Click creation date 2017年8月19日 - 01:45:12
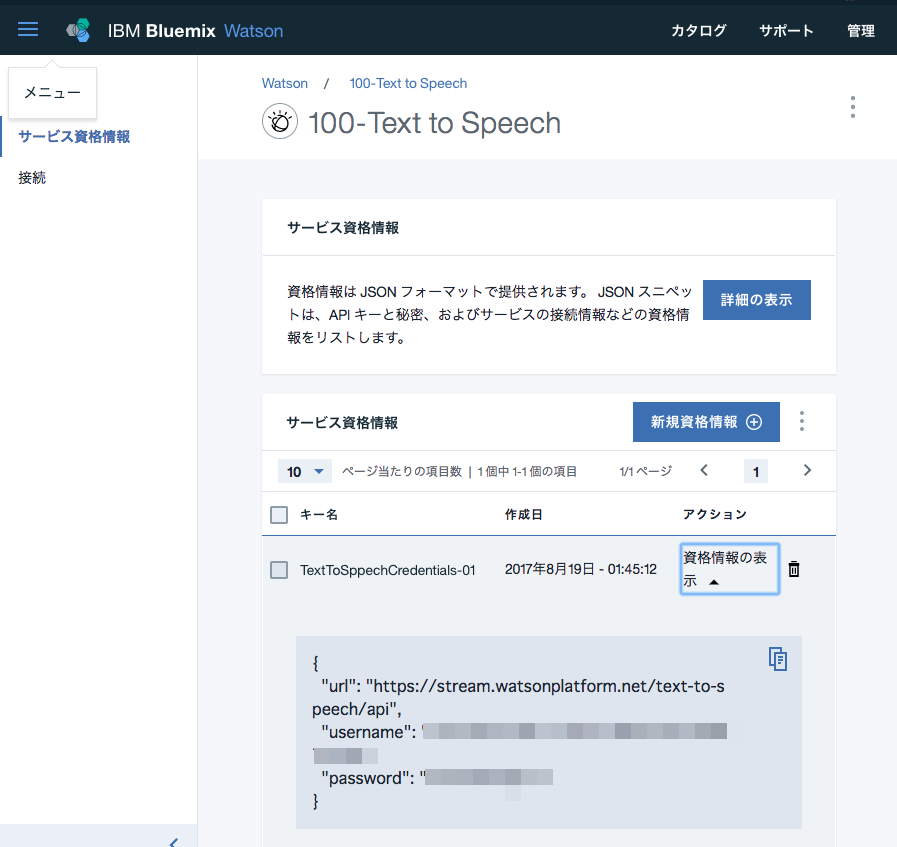The height and width of the screenshot is (847, 897). 581,569
